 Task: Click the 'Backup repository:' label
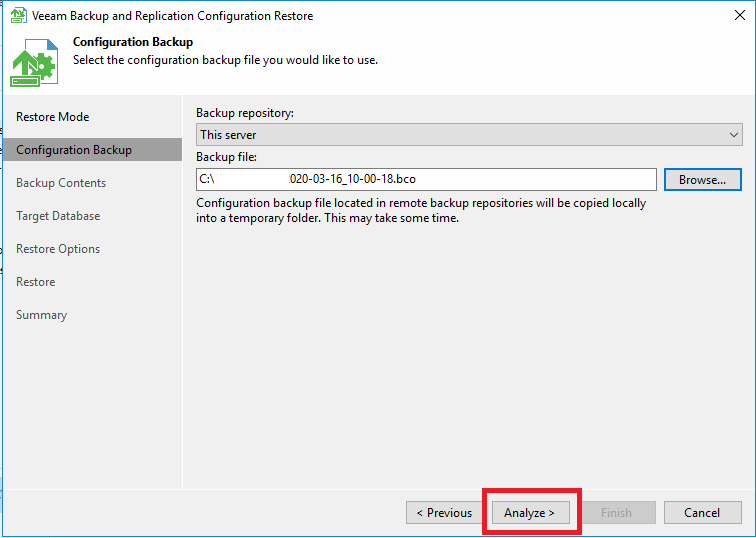pos(245,113)
